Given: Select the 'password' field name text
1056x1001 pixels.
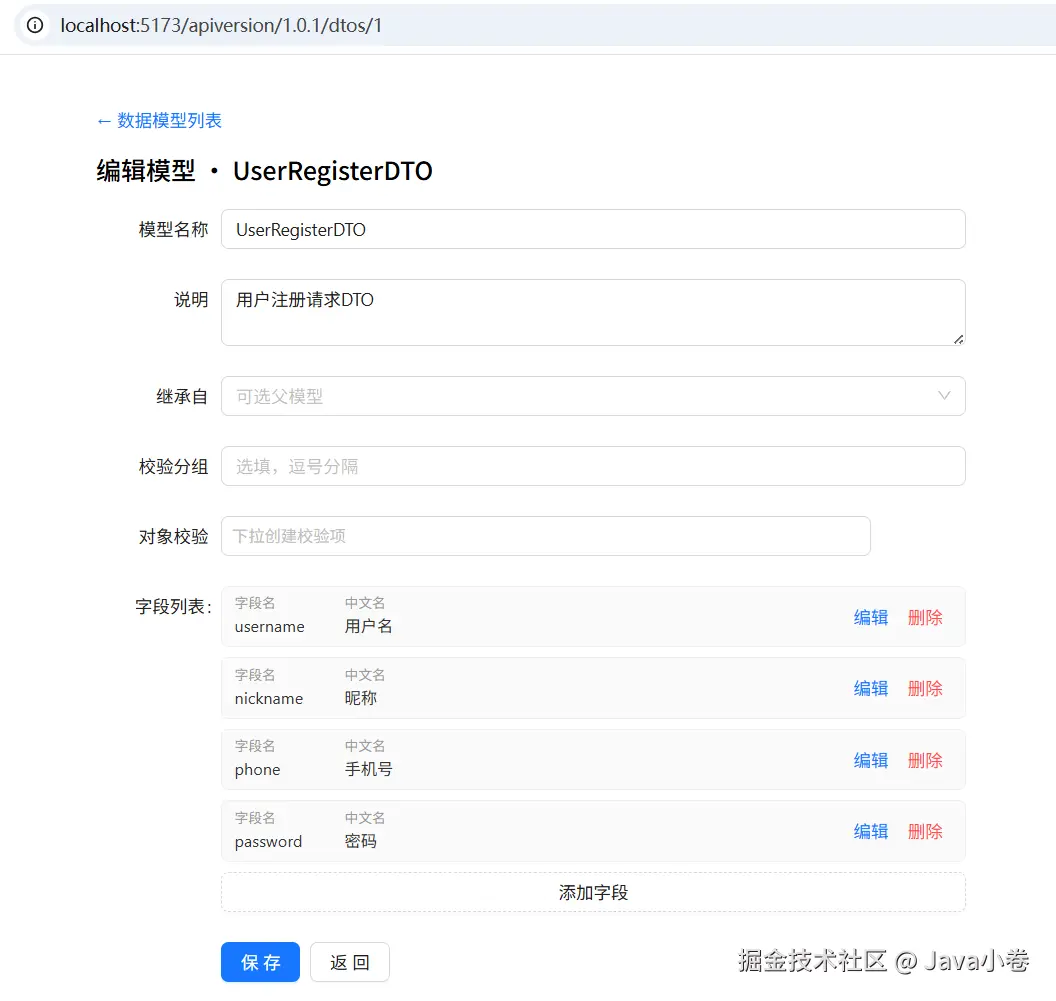Looking at the screenshot, I should (x=268, y=842).
